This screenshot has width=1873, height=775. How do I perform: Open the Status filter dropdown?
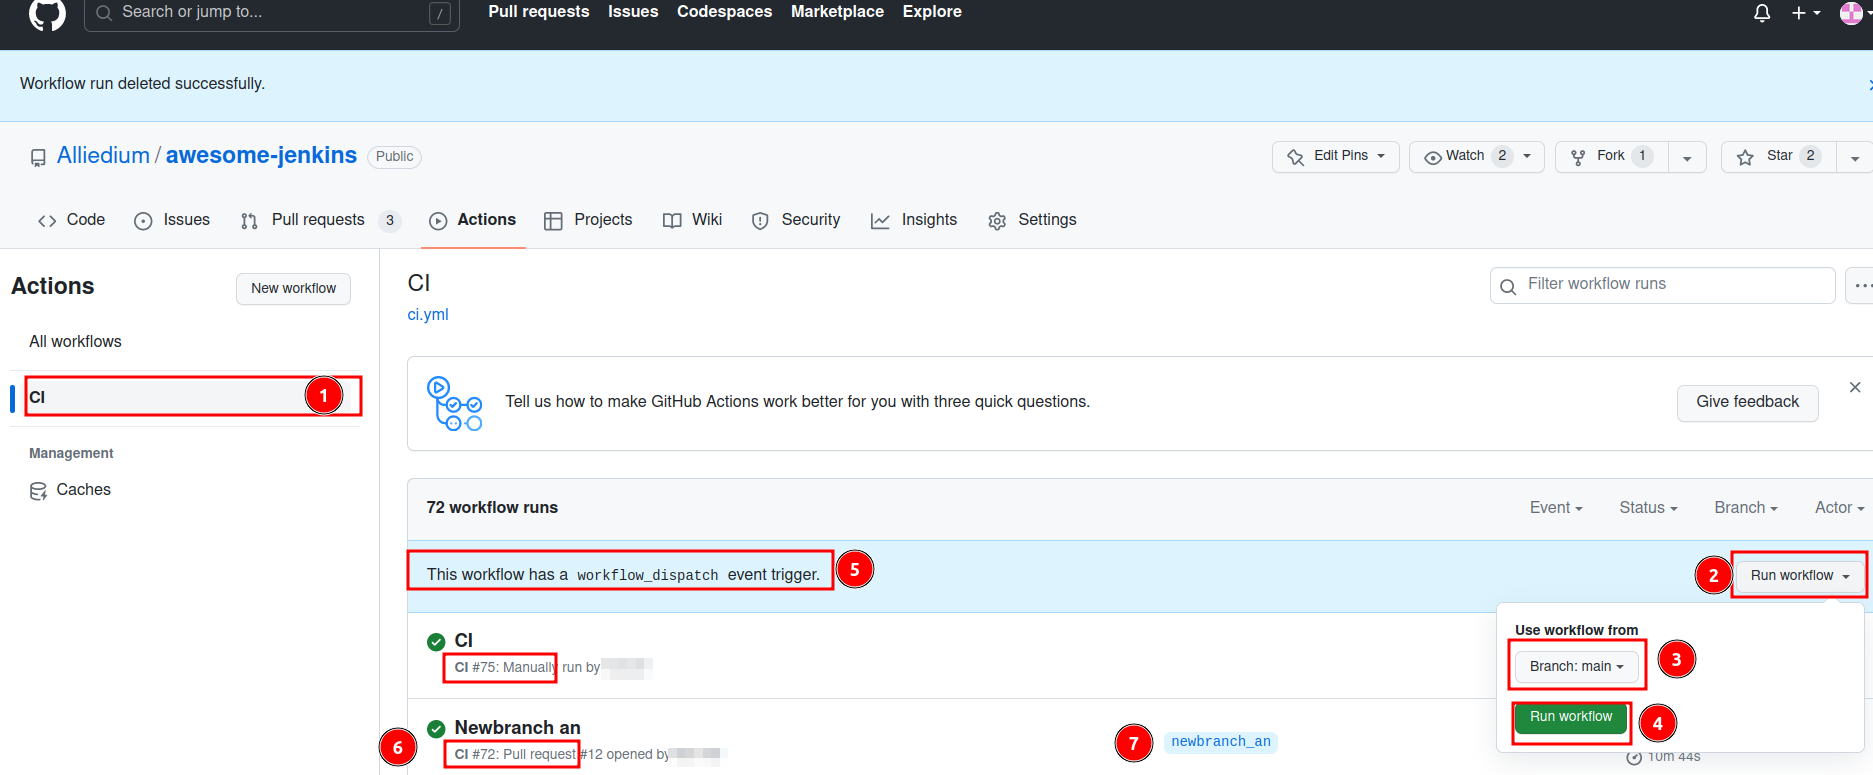click(x=1648, y=508)
